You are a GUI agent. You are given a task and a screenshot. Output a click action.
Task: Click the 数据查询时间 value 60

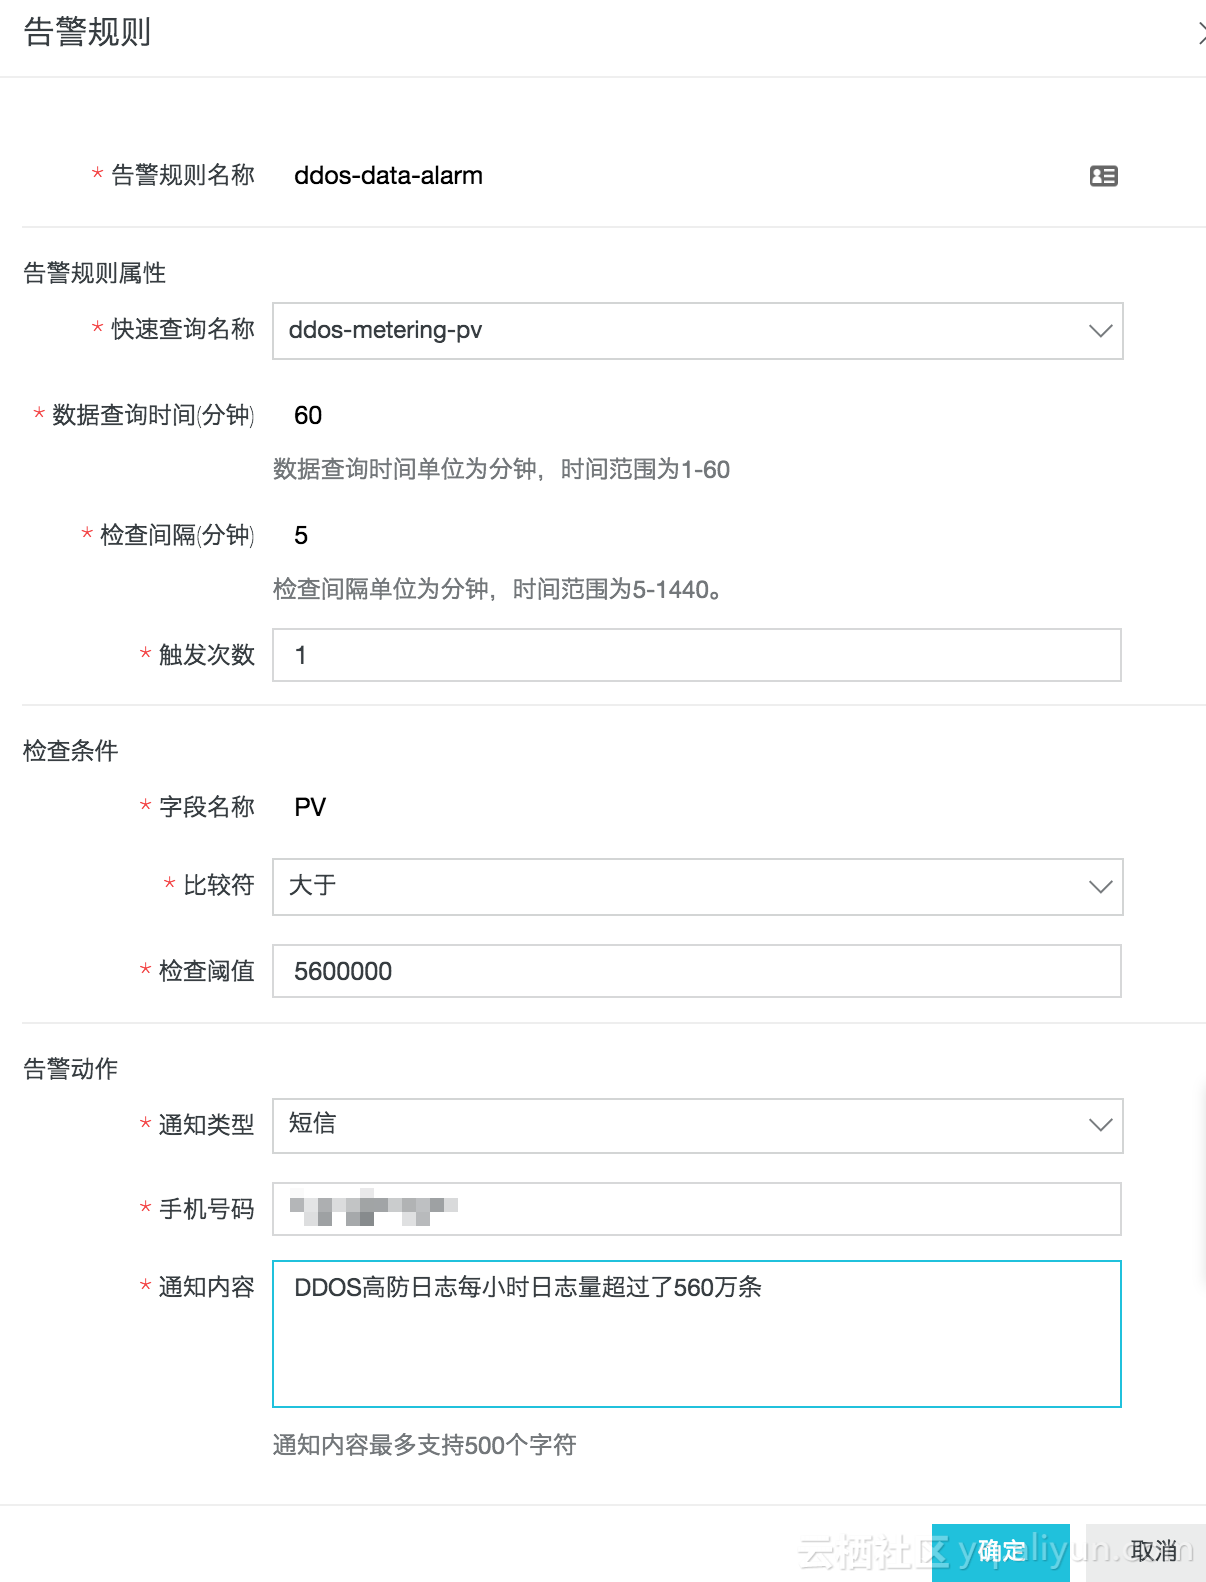[308, 416]
